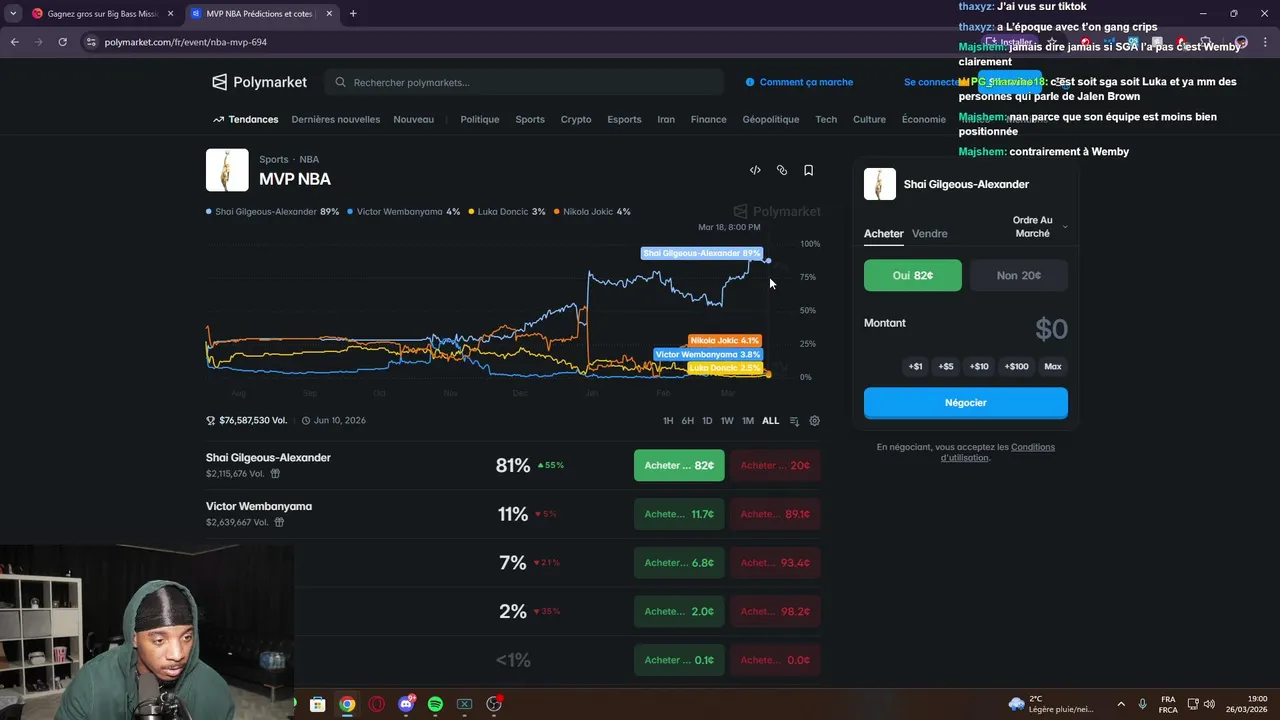Click the MVP NBA trophy thumbnail
1280x720 pixels.
click(227, 170)
